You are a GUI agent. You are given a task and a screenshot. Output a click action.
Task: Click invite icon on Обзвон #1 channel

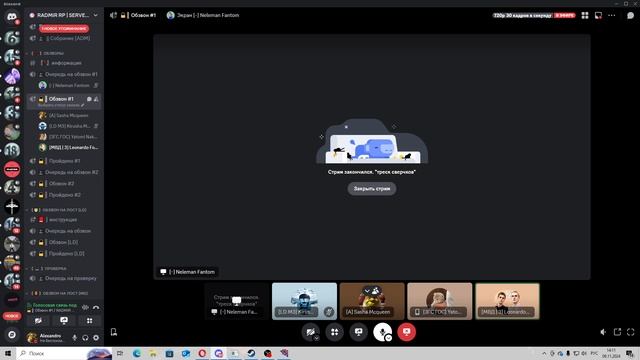[x=96, y=99]
